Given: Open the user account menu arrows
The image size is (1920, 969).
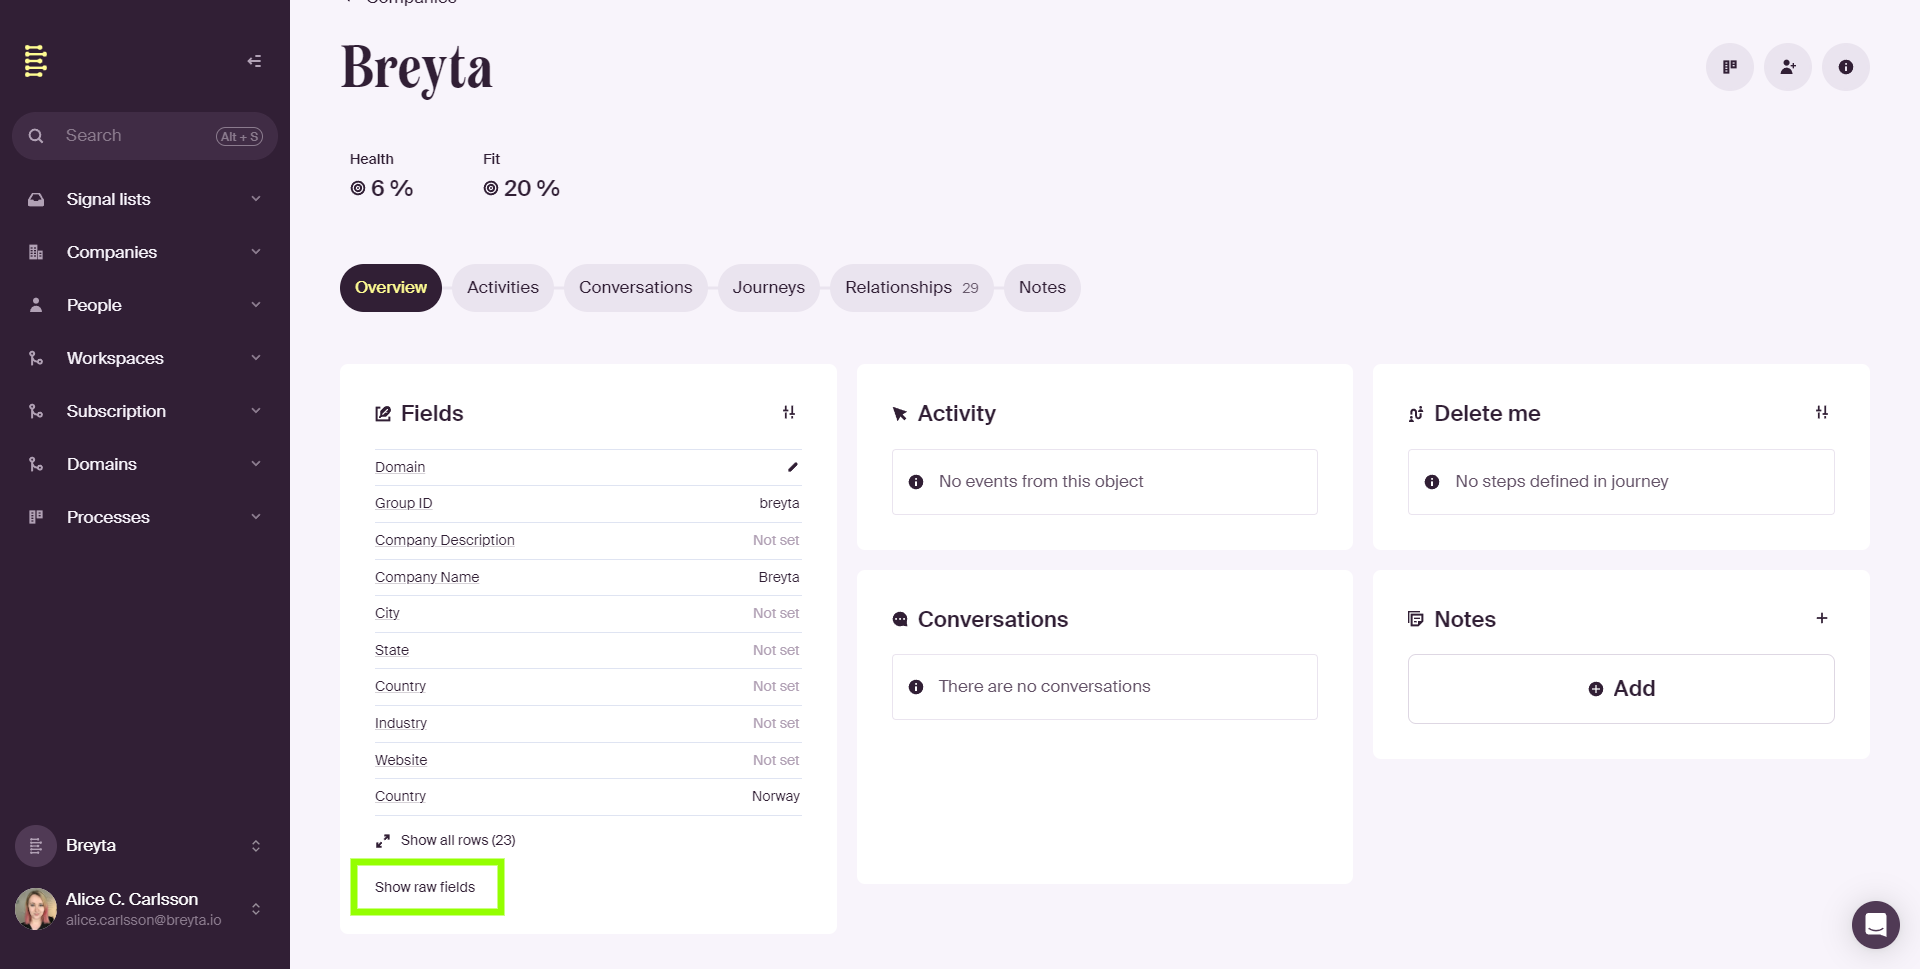Looking at the screenshot, I should coord(256,909).
